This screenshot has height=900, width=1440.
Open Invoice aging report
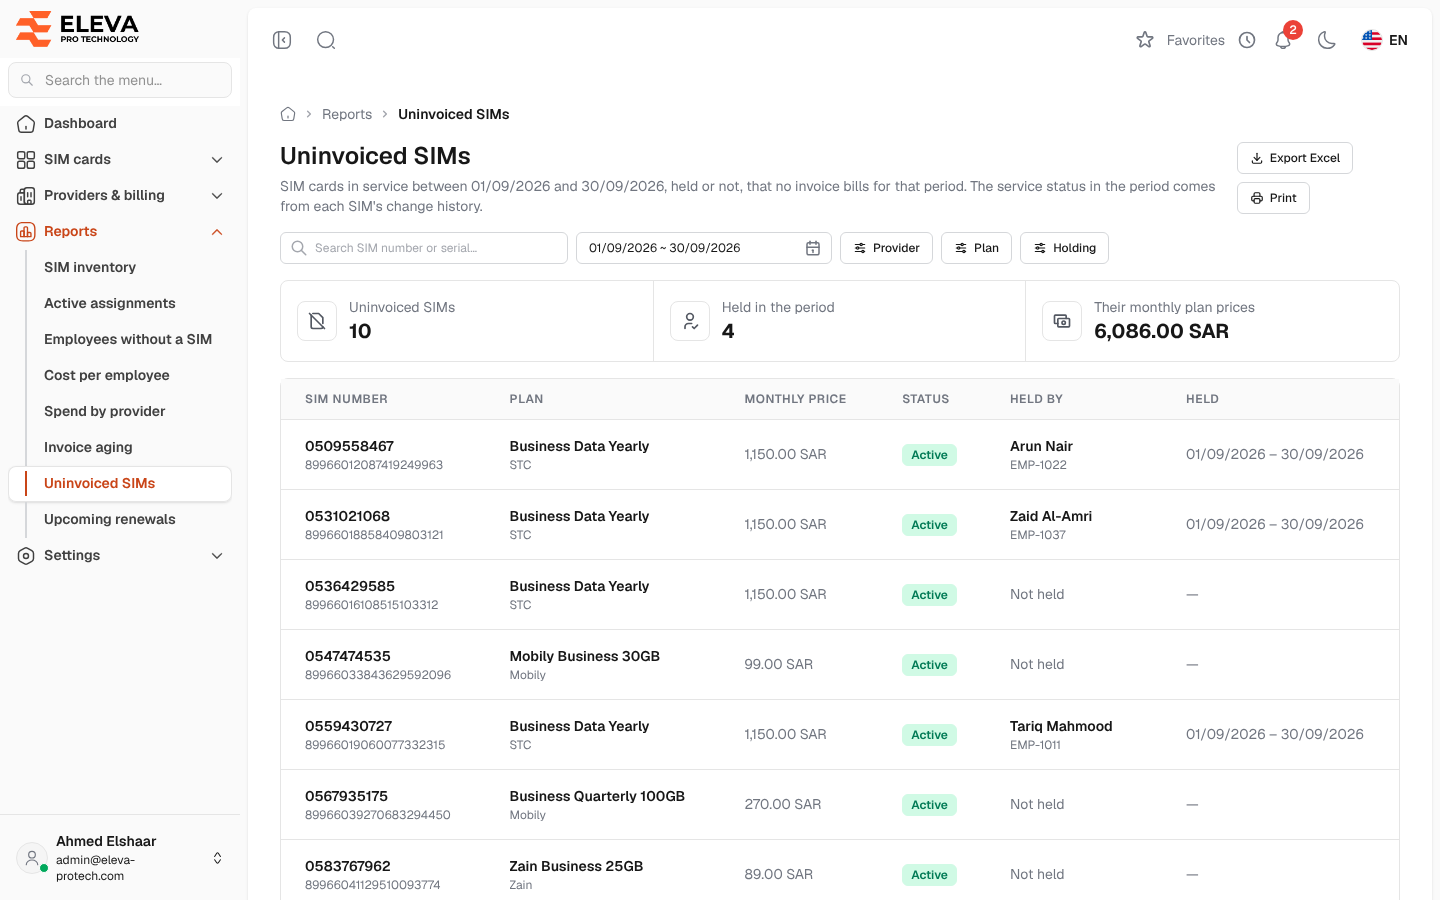pos(88,447)
